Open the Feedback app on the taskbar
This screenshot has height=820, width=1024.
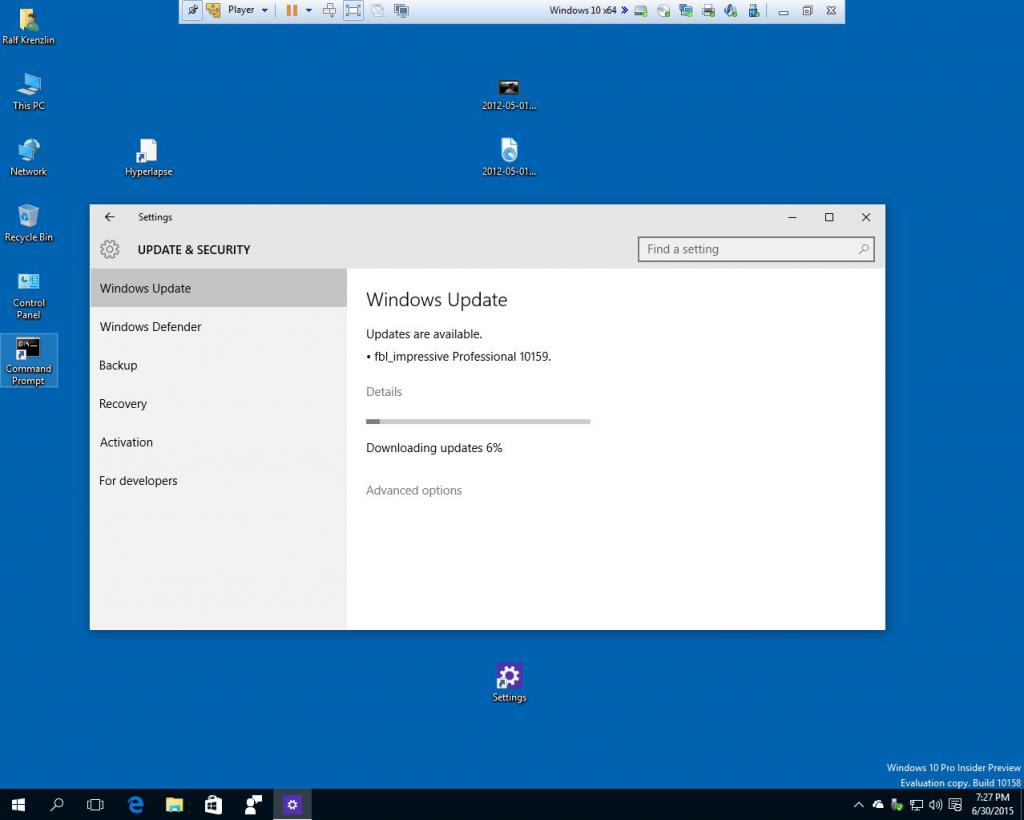click(x=253, y=804)
